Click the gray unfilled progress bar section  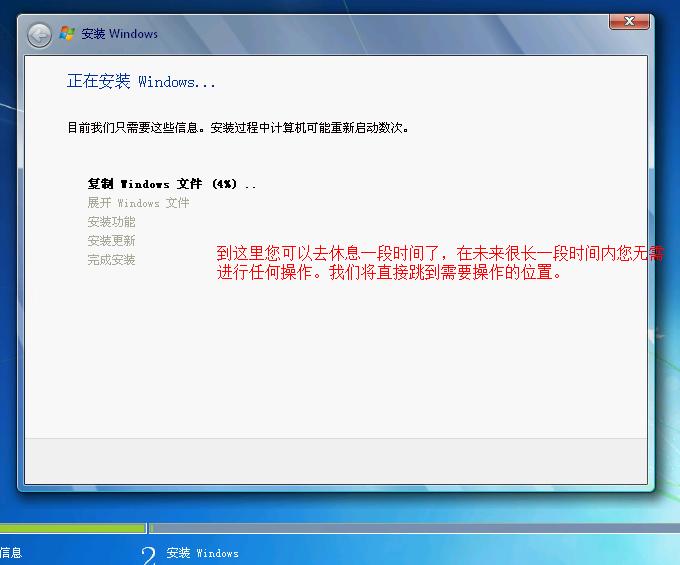tap(410, 528)
